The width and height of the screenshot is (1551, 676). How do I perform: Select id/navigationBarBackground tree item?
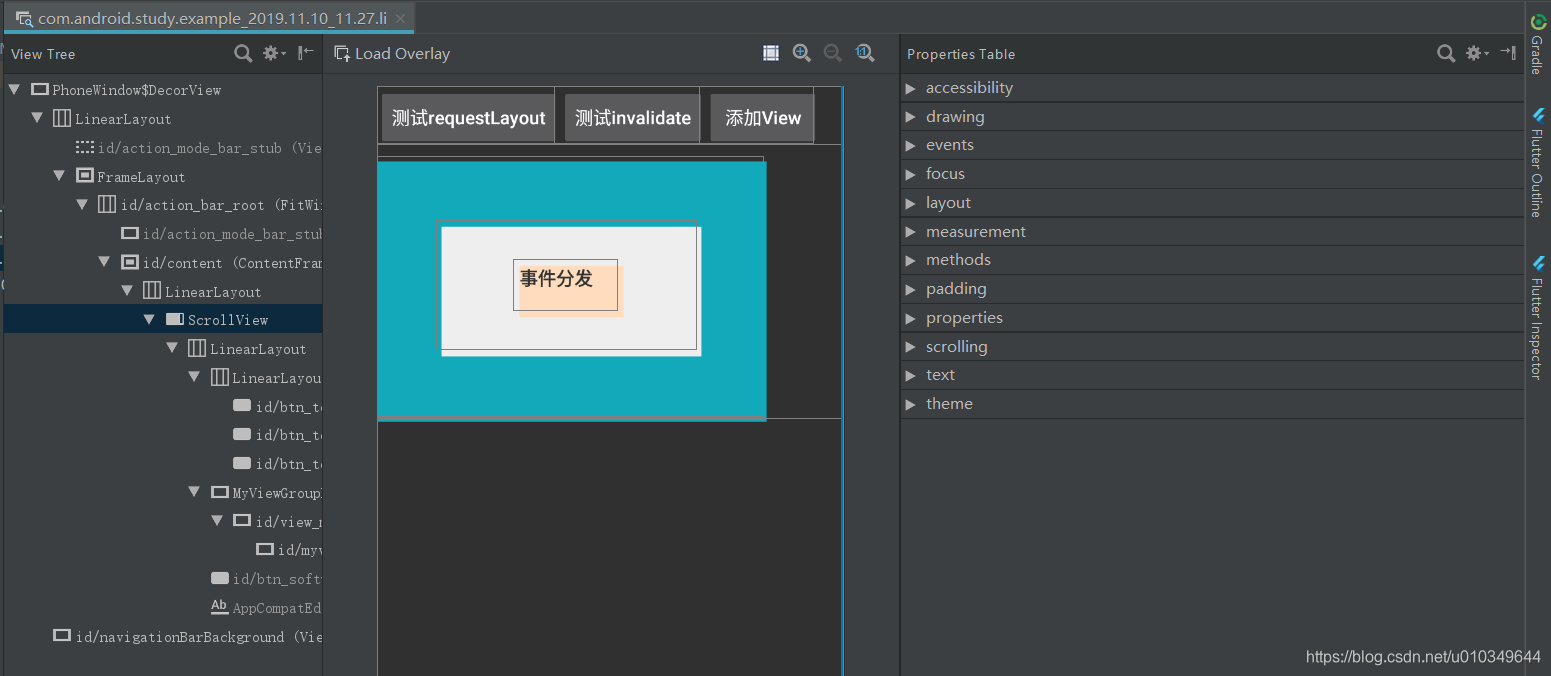(x=187, y=637)
